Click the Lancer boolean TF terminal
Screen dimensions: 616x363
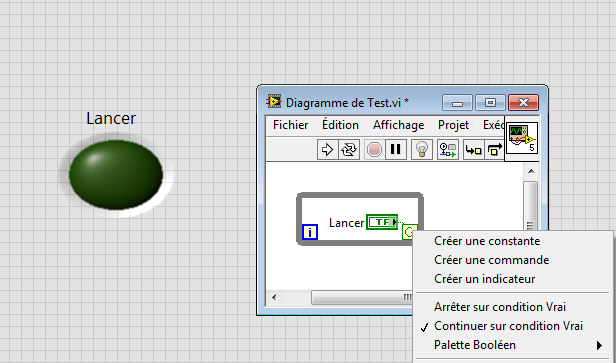(382, 222)
